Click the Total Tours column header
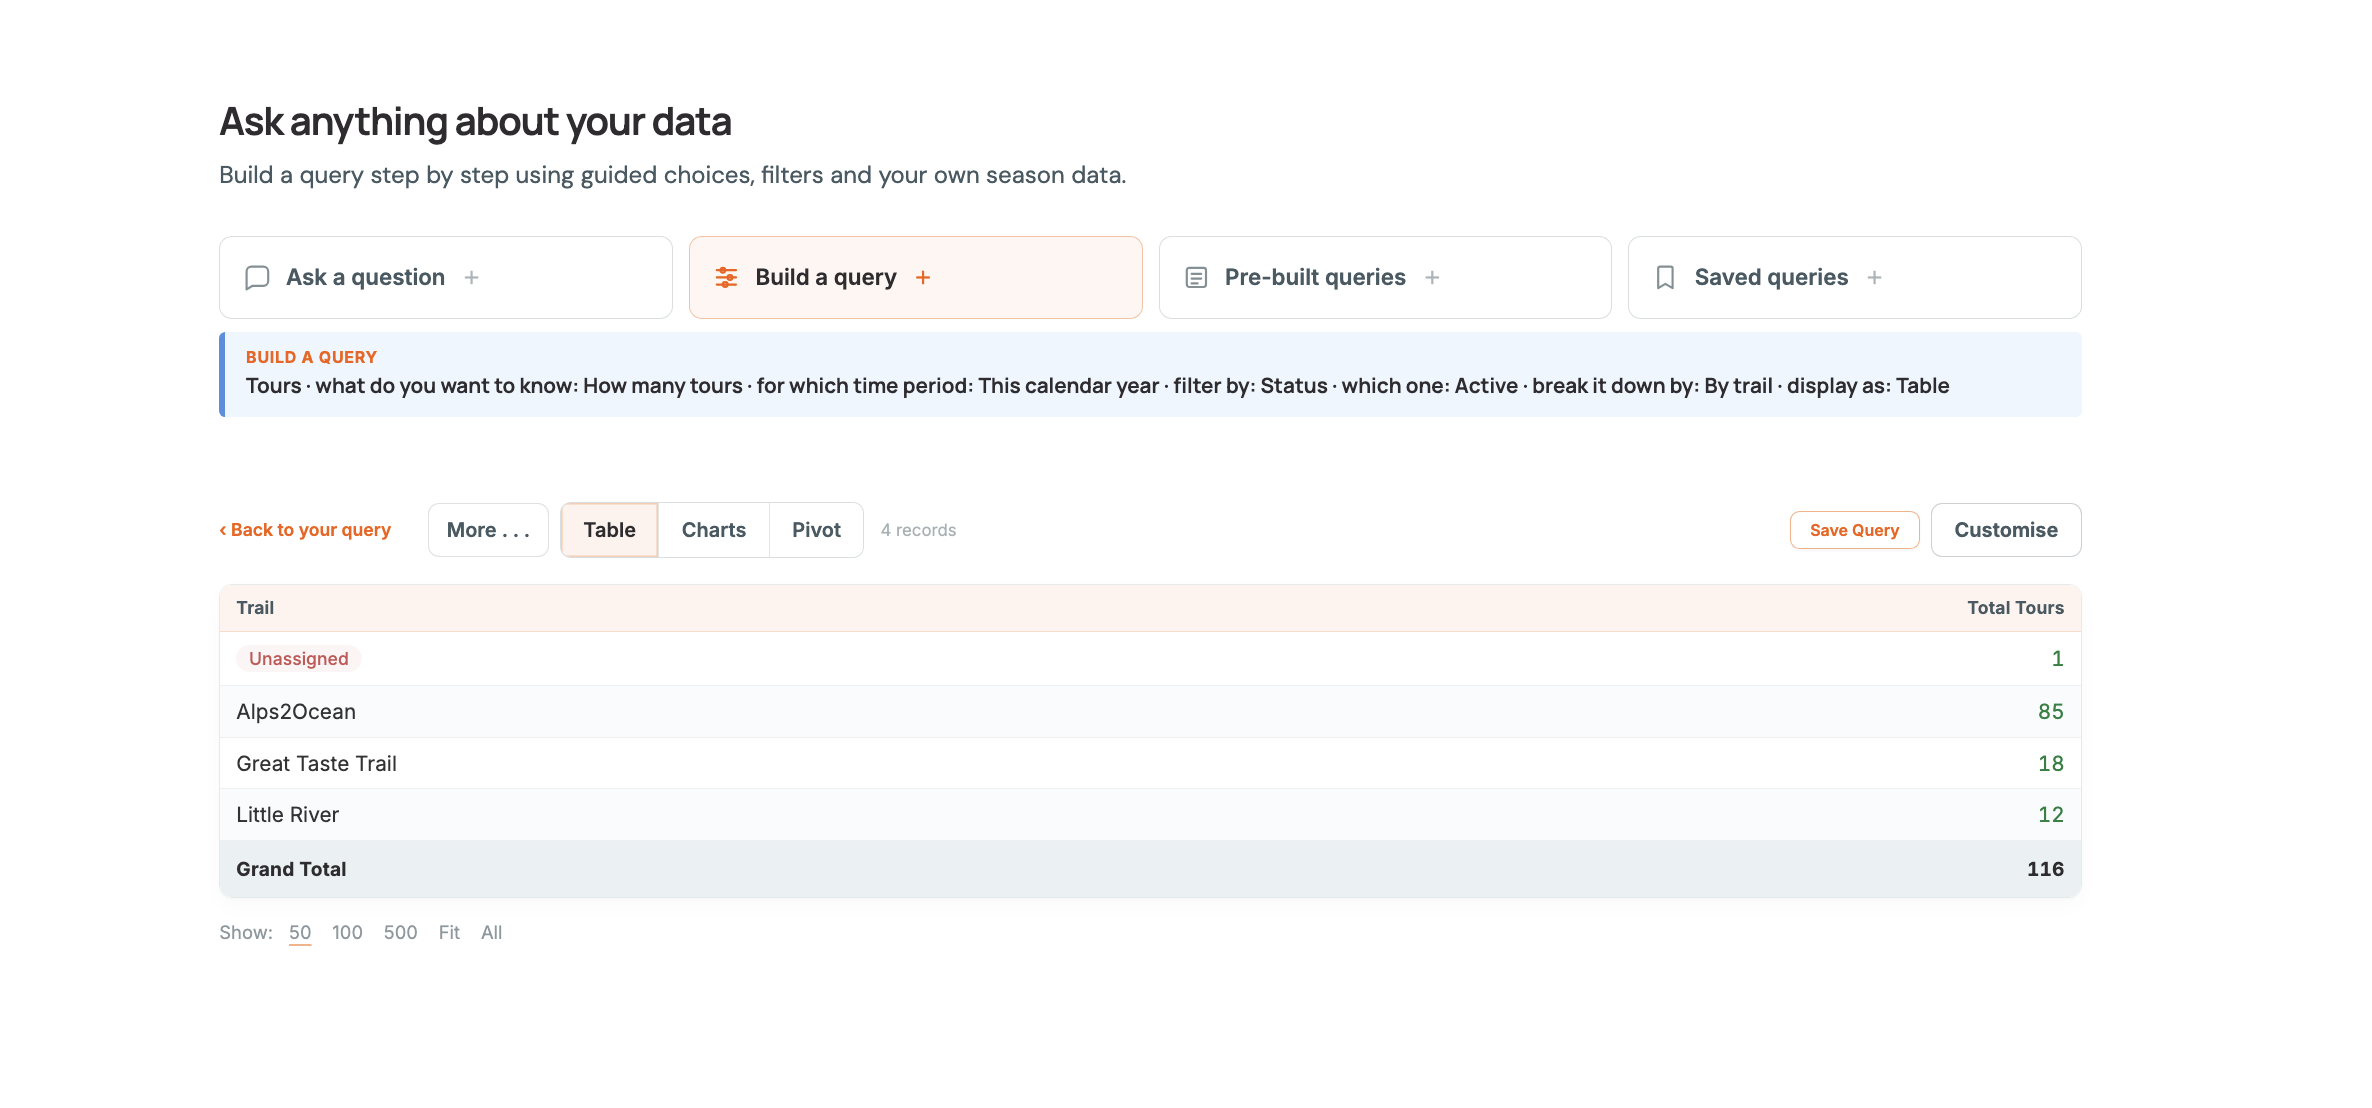The image size is (2372, 1108). [2015, 608]
